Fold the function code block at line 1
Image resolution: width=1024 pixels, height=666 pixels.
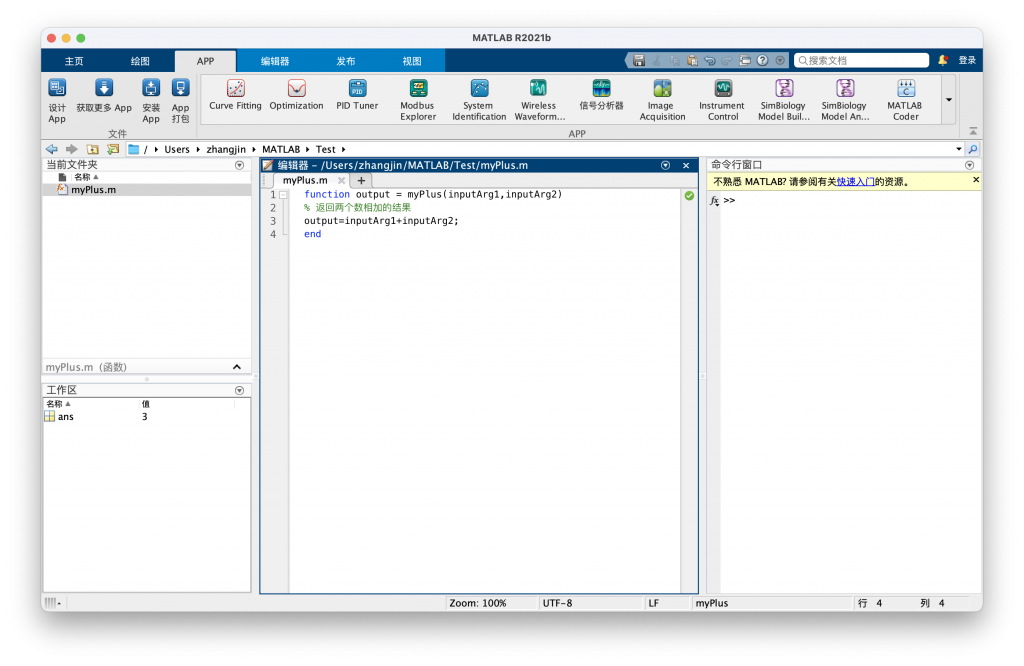pos(283,195)
